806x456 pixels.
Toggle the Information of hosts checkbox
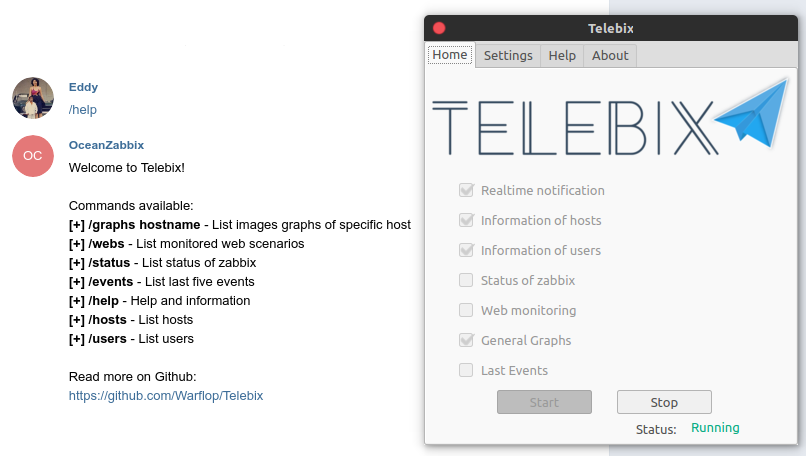click(x=466, y=220)
